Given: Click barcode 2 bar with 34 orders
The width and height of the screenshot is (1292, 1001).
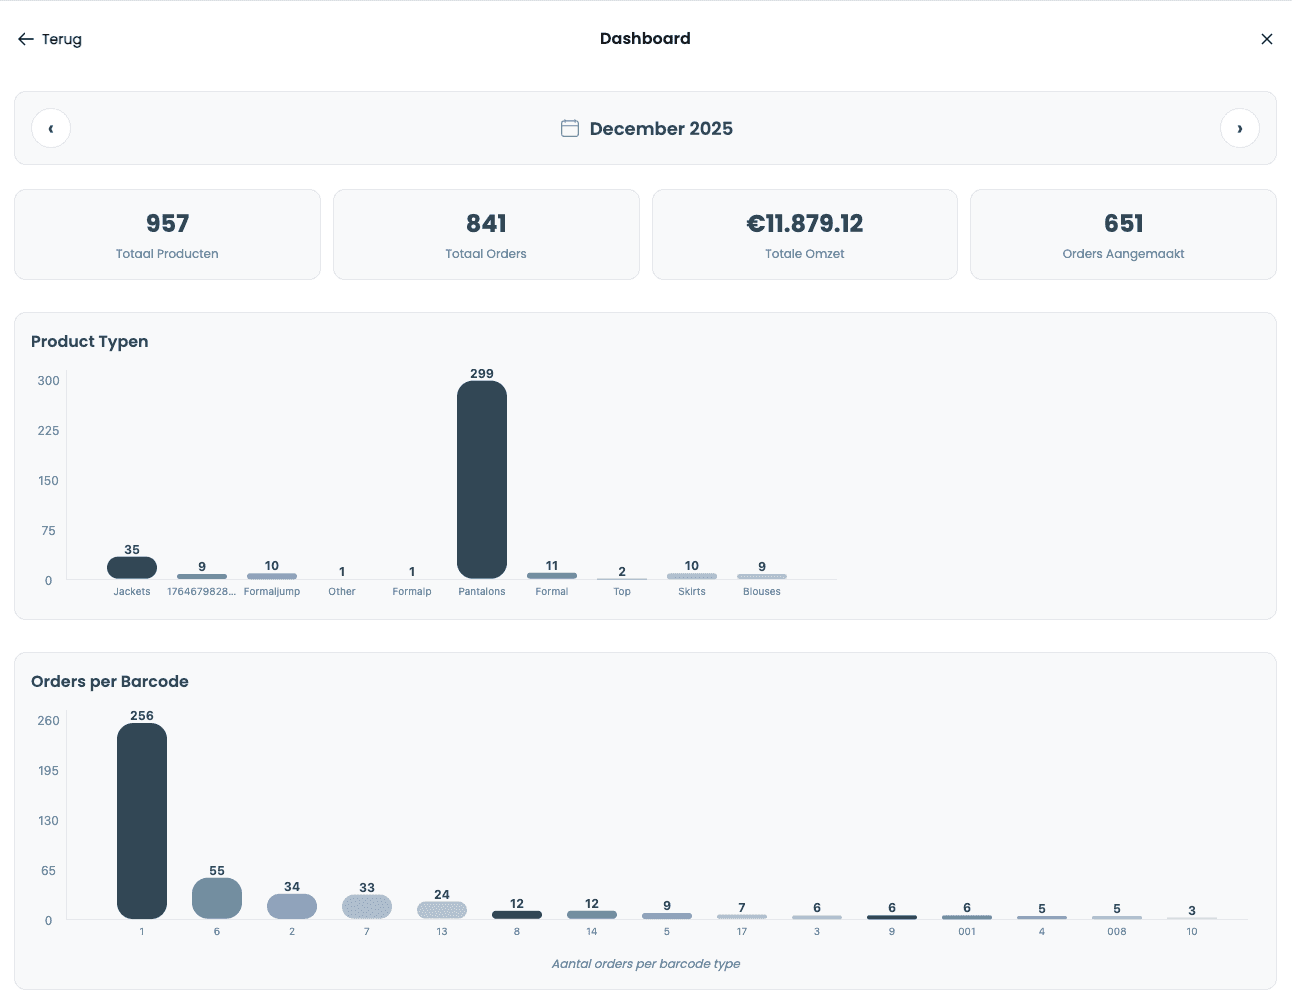Looking at the screenshot, I should point(292,906).
